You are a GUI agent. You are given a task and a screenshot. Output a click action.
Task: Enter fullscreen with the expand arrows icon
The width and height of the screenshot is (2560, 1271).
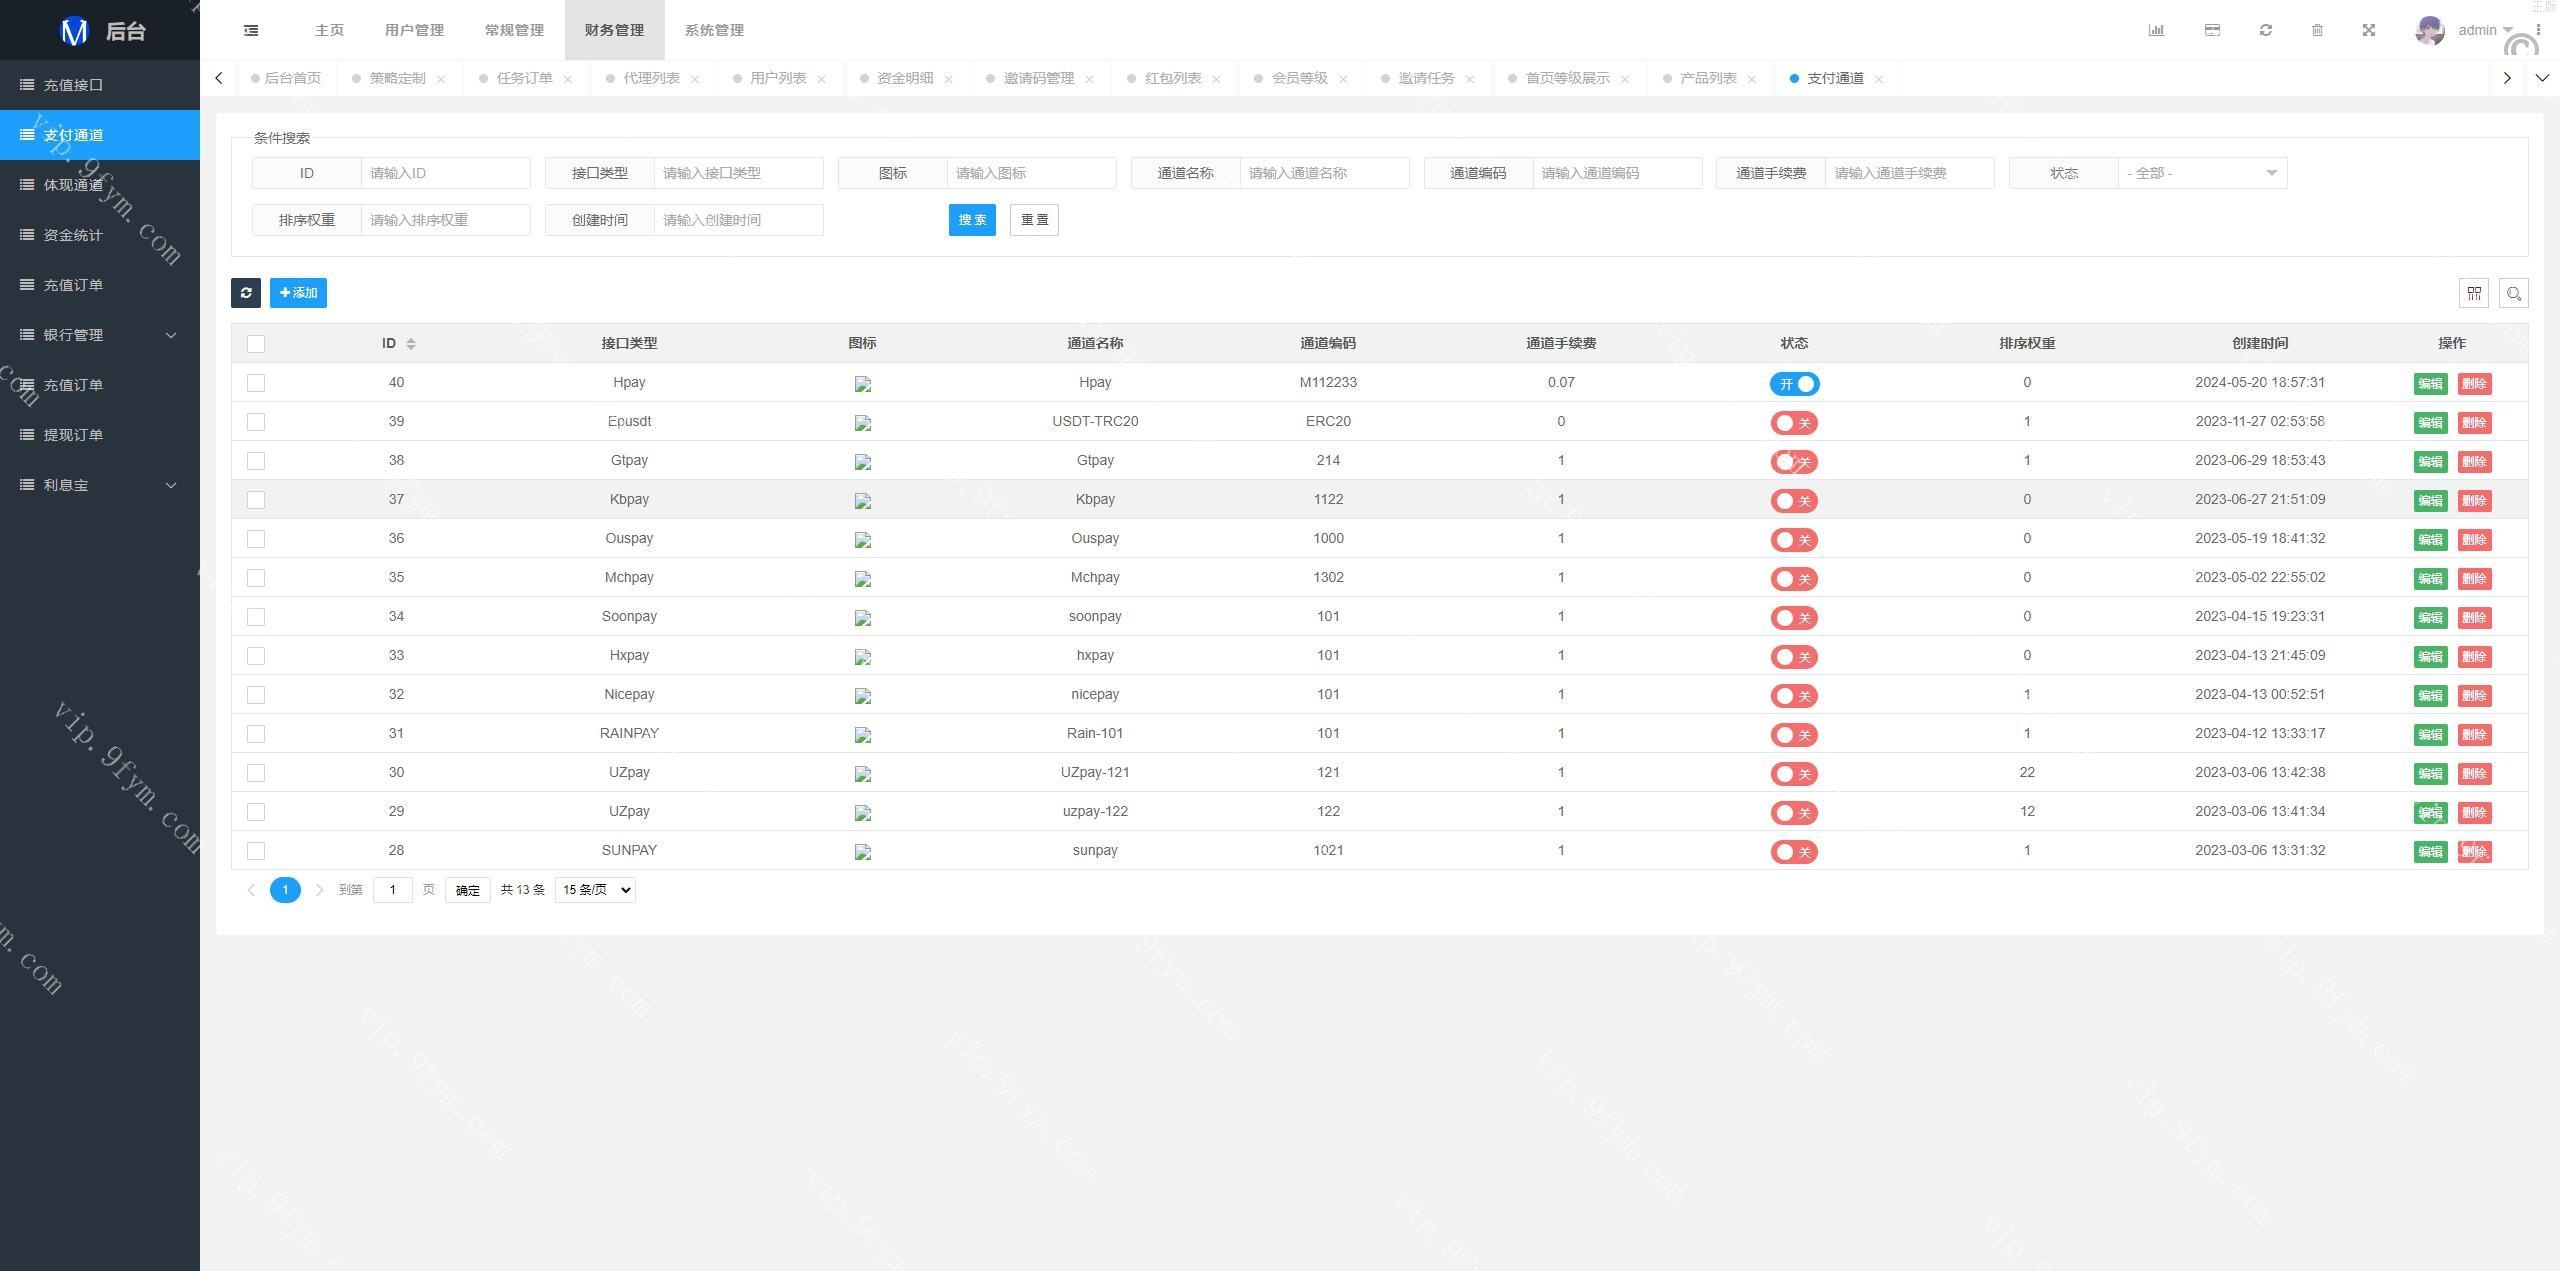pos(2369,30)
